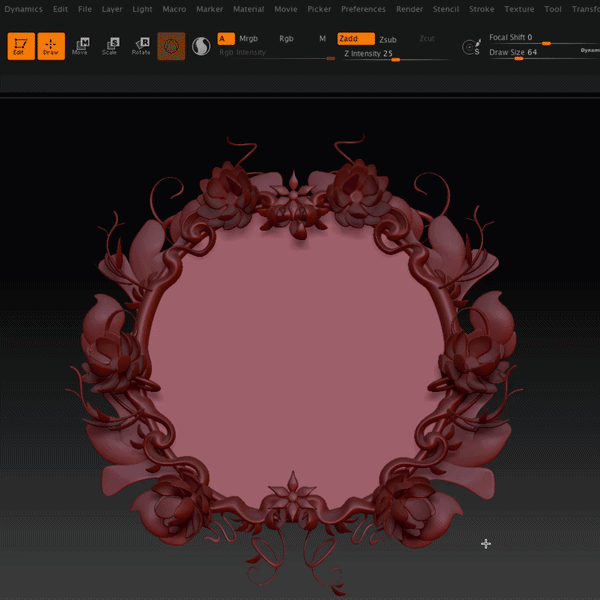Click the bottom star flower ornament
Image resolution: width=600 pixels, height=600 pixels.
pos(293,497)
